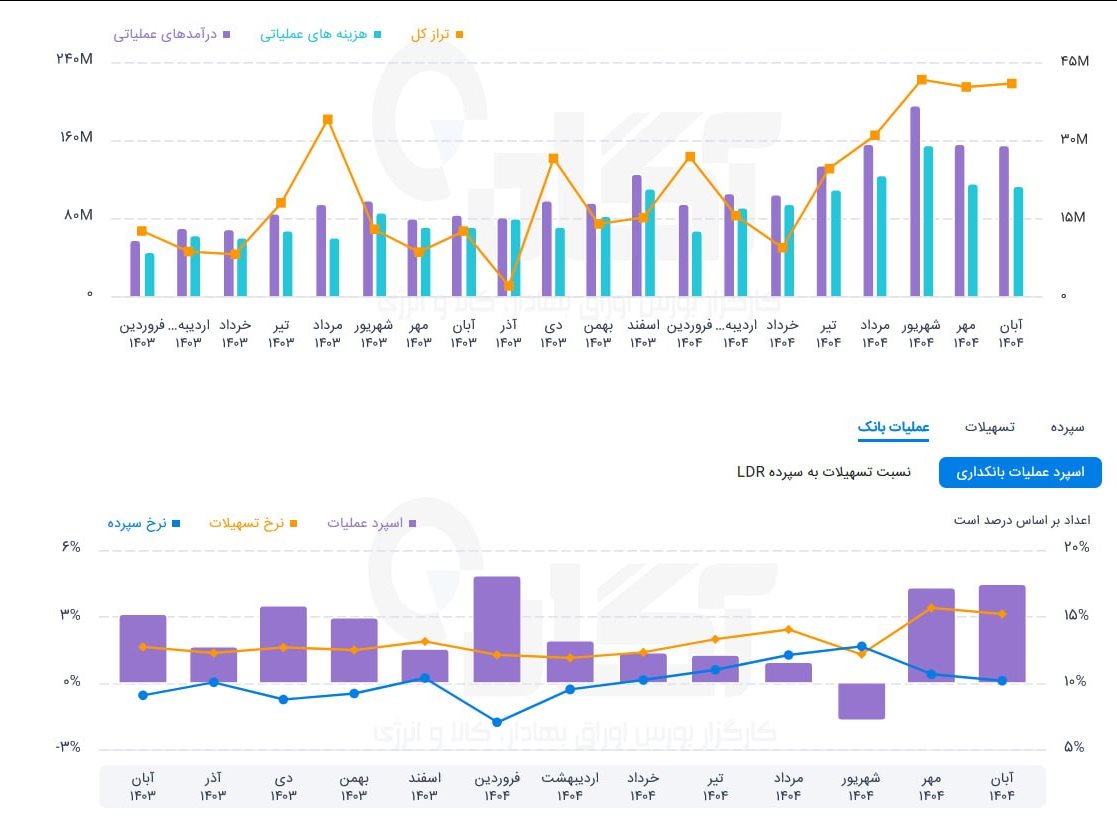Select the عملیات بانک tab

893,427
